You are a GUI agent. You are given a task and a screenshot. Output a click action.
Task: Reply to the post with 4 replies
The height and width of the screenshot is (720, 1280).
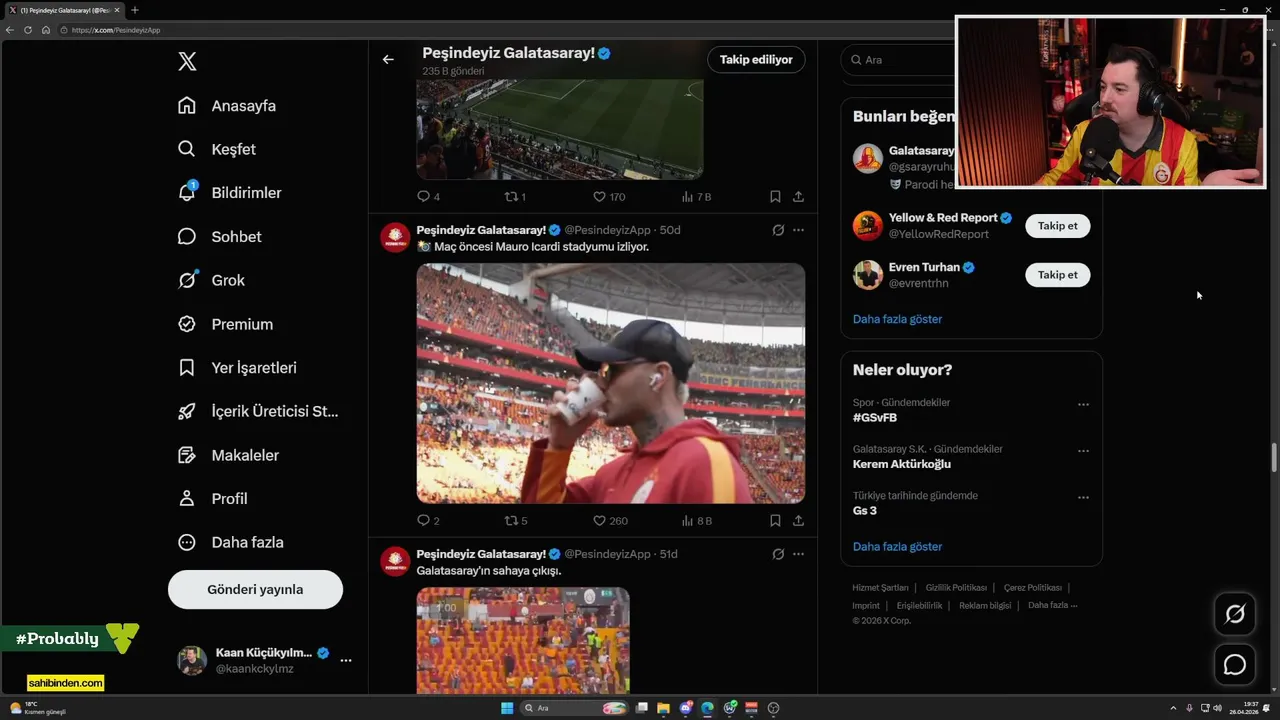click(428, 197)
